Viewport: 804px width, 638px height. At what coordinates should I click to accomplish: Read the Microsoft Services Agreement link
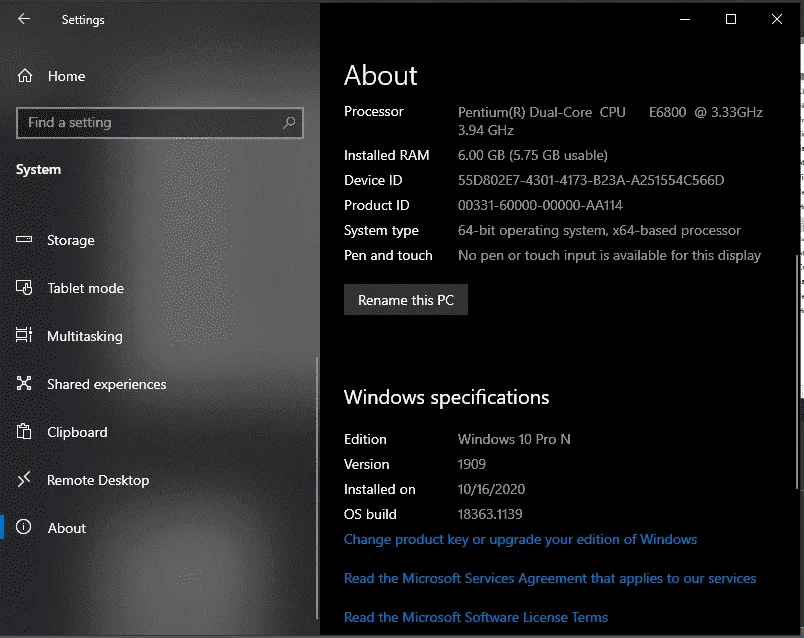(x=550, y=579)
